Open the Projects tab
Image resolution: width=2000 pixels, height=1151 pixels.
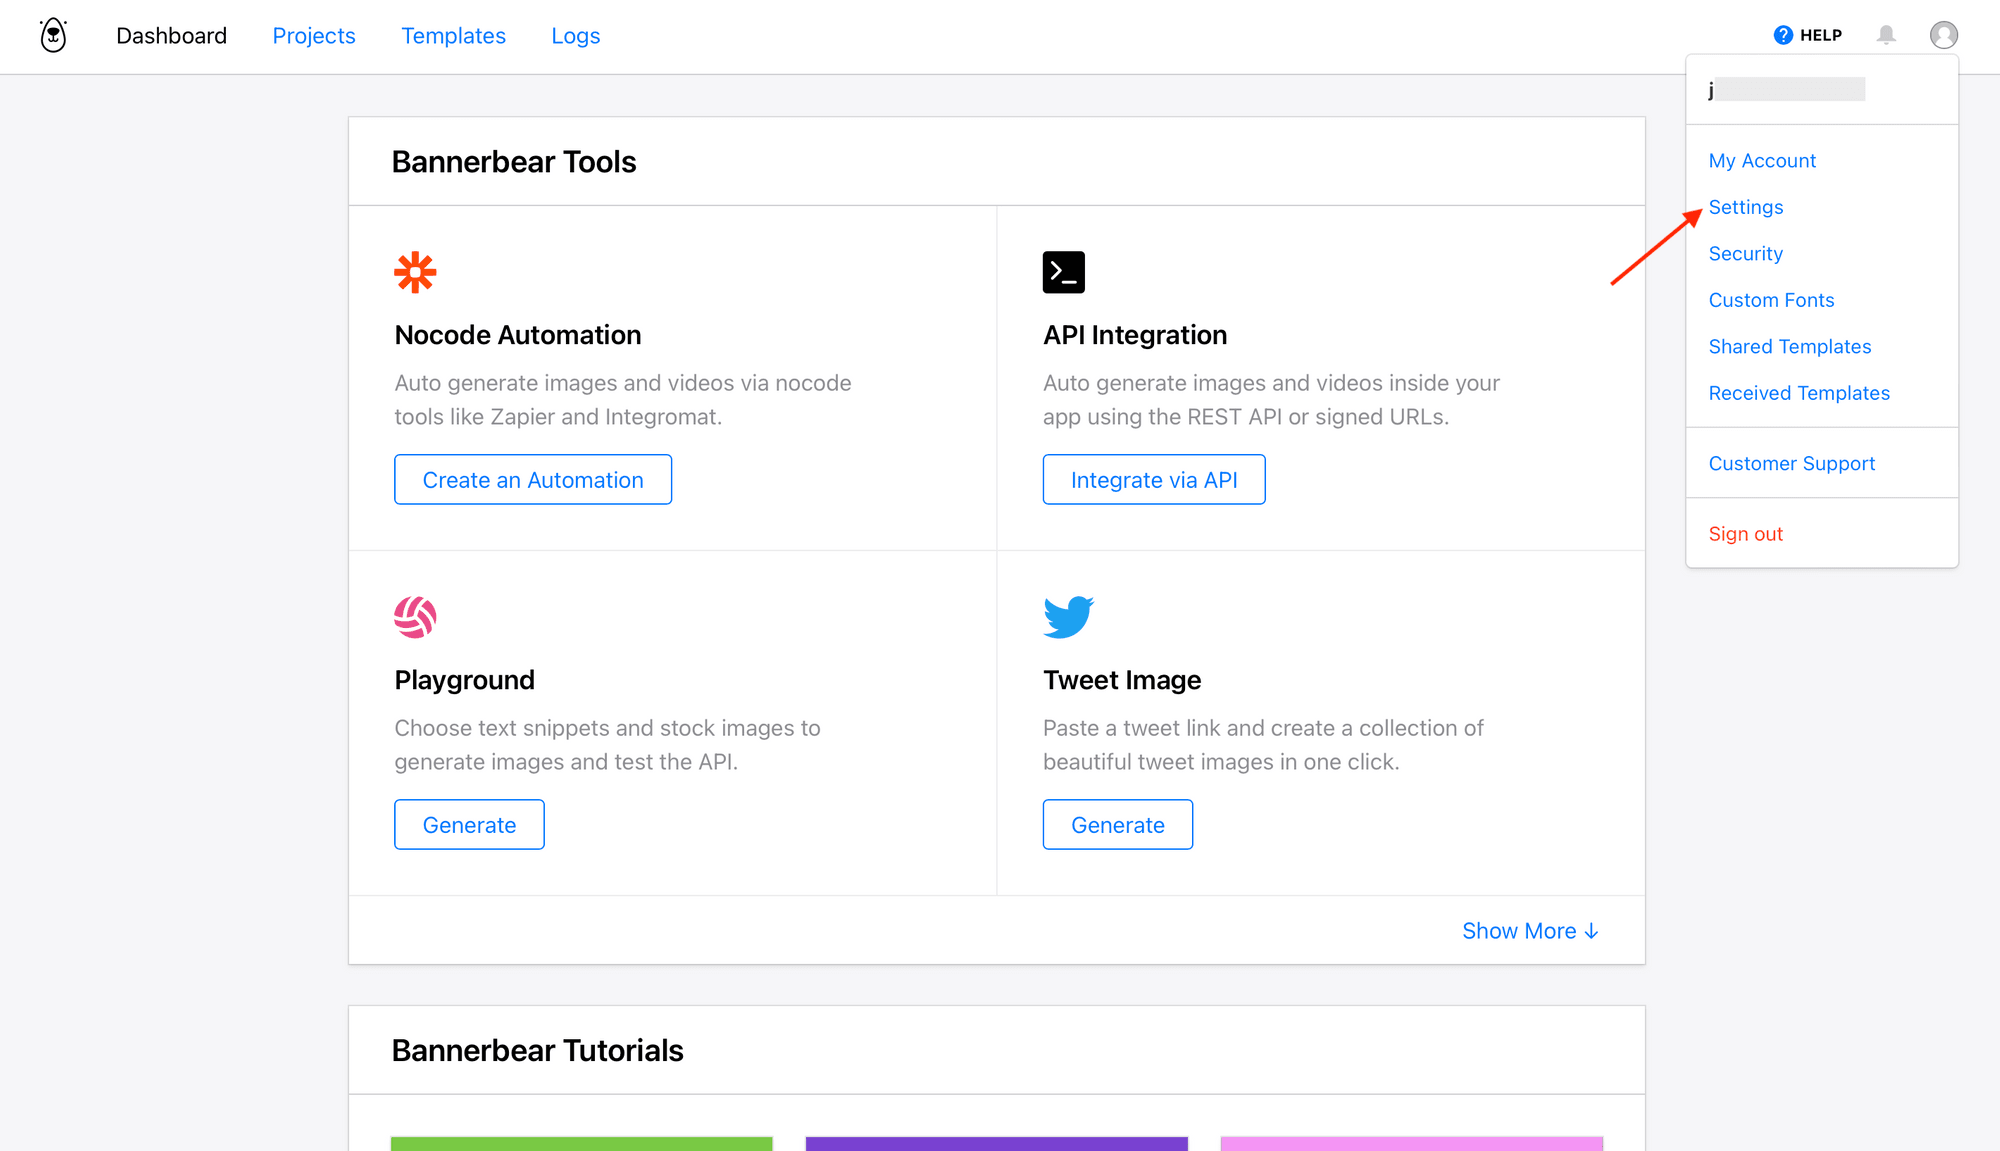[314, 36]
